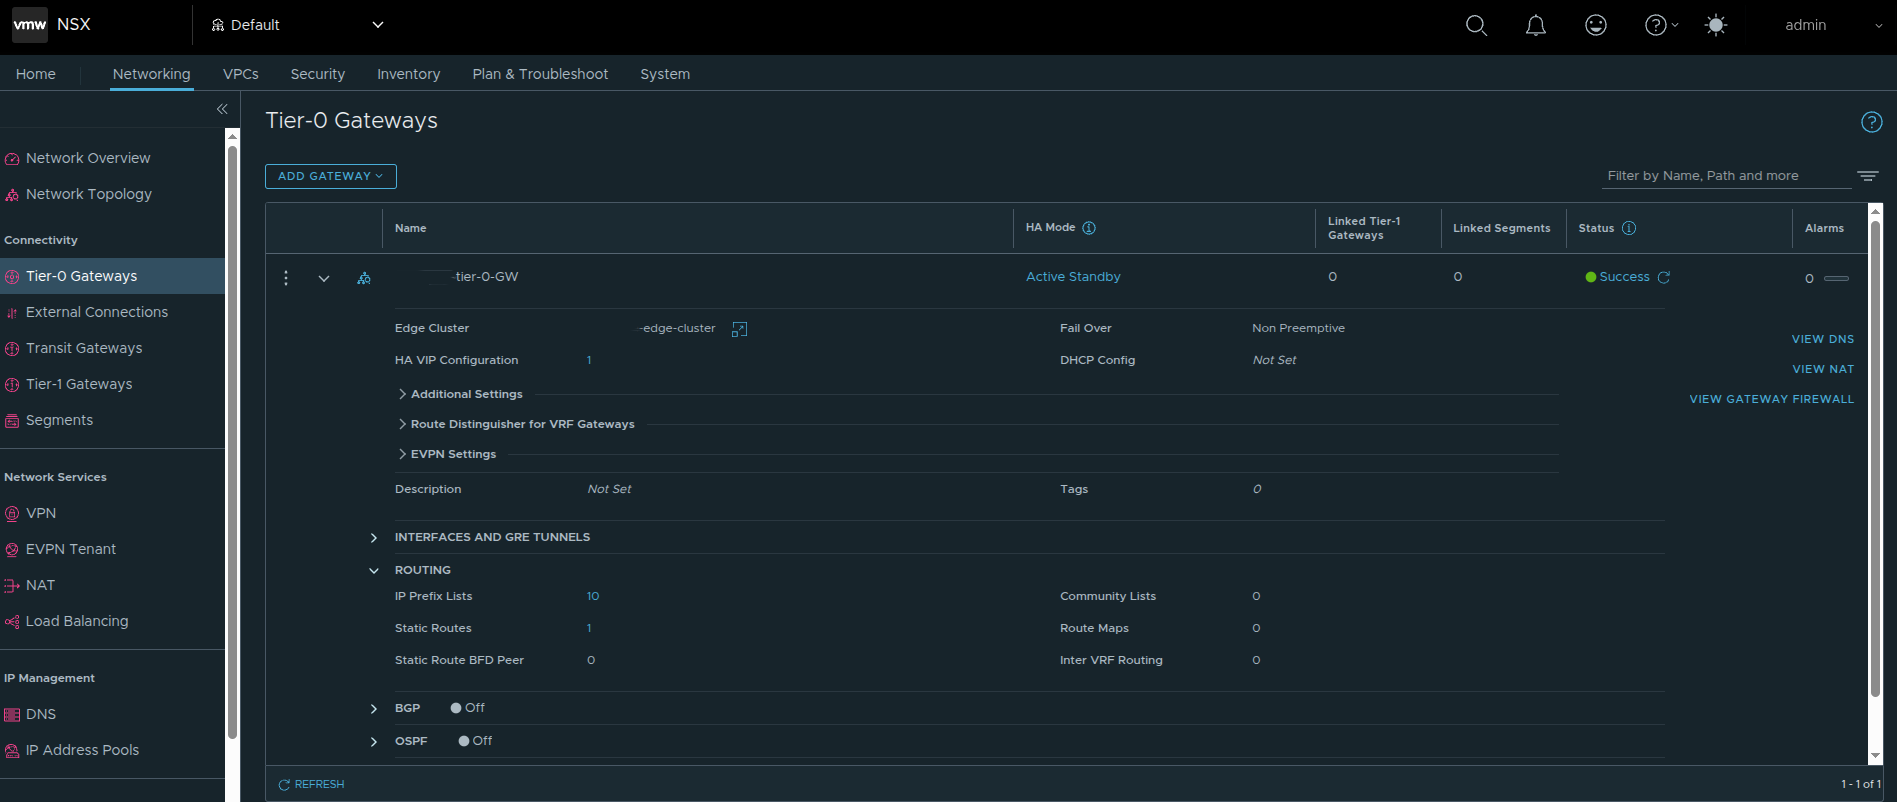Expand INTERFACES AND GRE TUNNELS section

374,538
